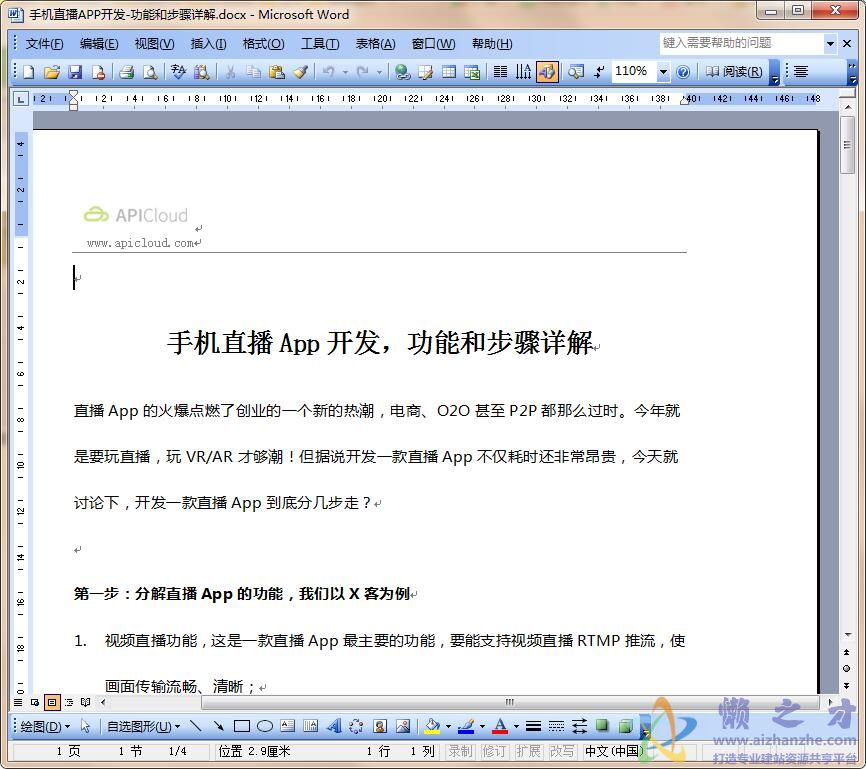Insert a Text Box from drawing toolbar
This screenshot has height=769, width=866.
(x=288, y=726)
